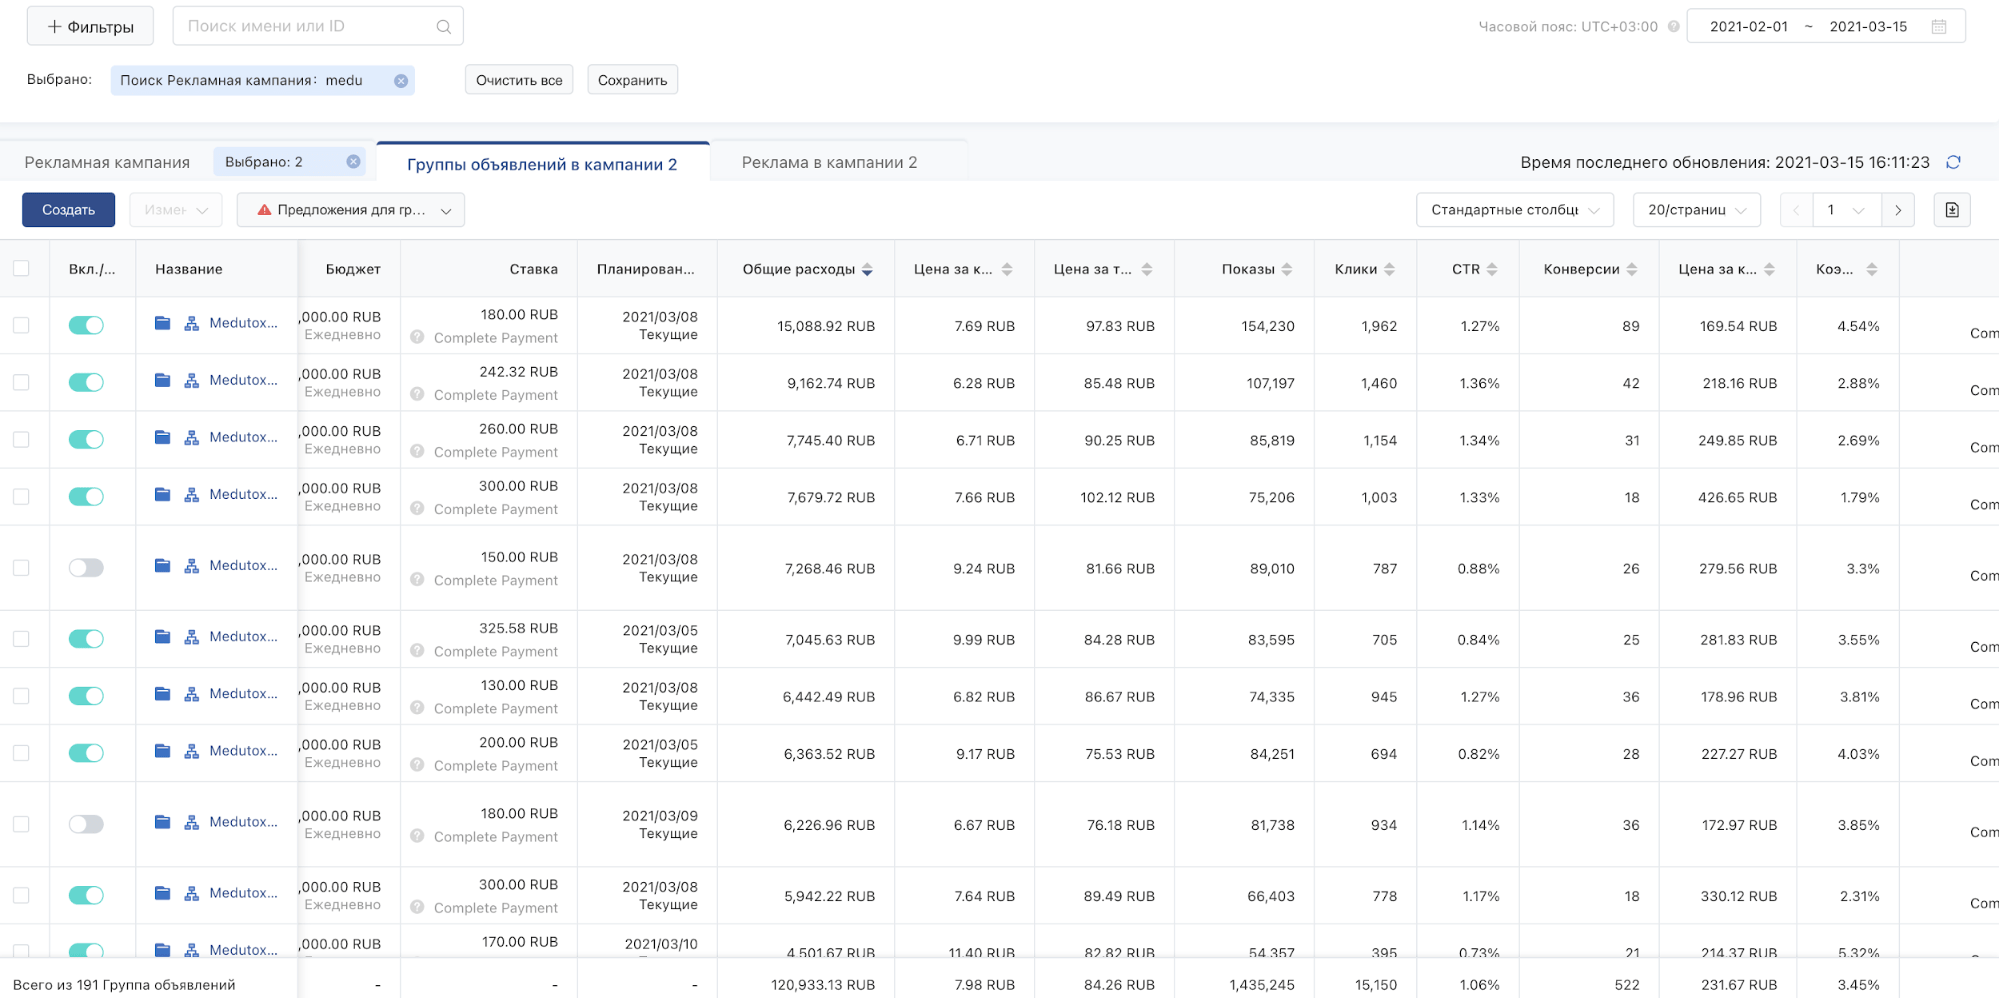
Task: Go to next page arrow
Action: point(1897,210)
